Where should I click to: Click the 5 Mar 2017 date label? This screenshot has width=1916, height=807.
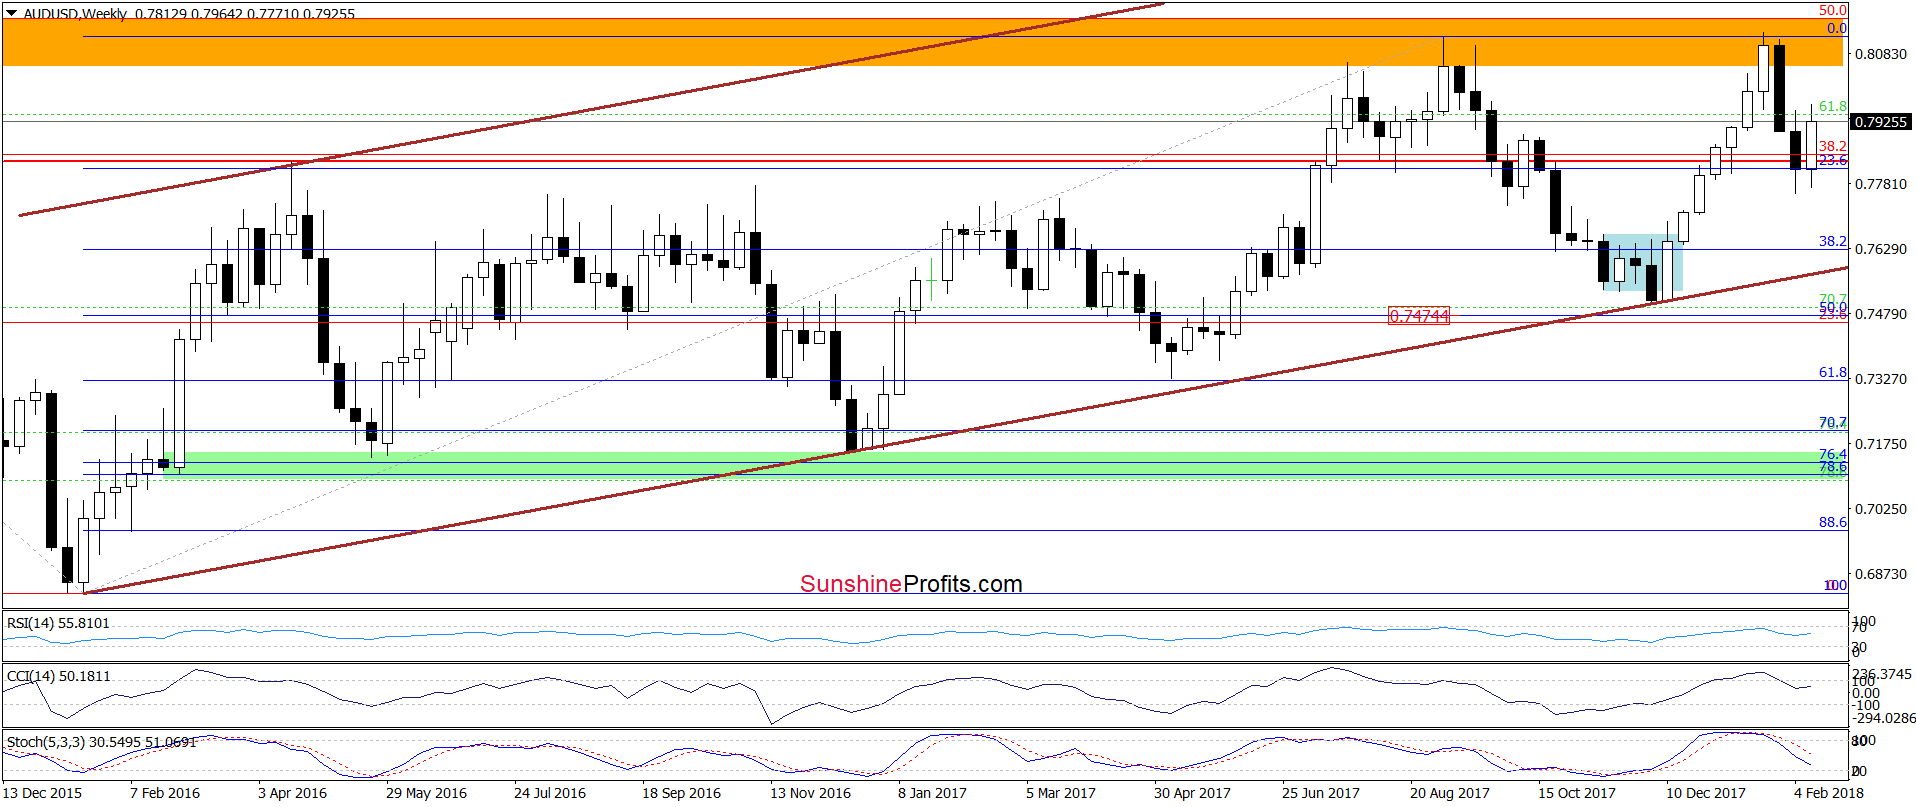pyautogui.click(x=1060, y=793)
